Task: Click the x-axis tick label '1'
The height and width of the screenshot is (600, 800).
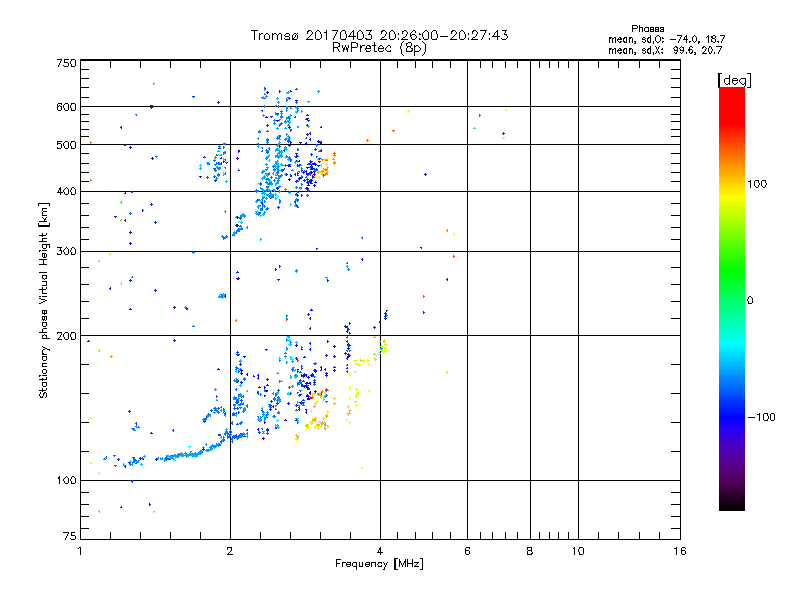Action: [80, 551]
